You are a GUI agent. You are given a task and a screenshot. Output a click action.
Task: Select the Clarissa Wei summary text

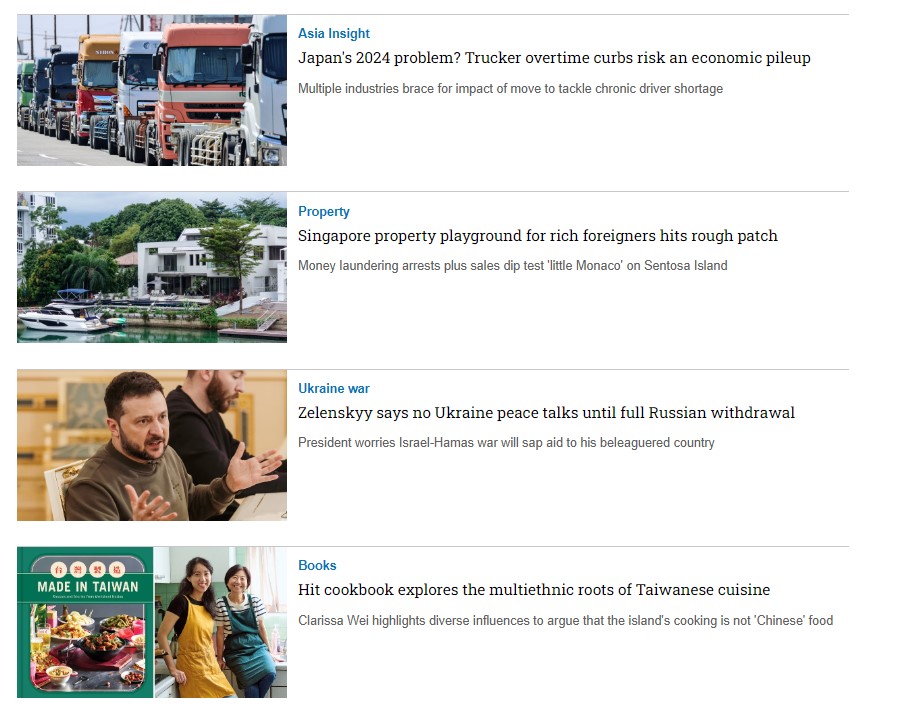[566, 620]
